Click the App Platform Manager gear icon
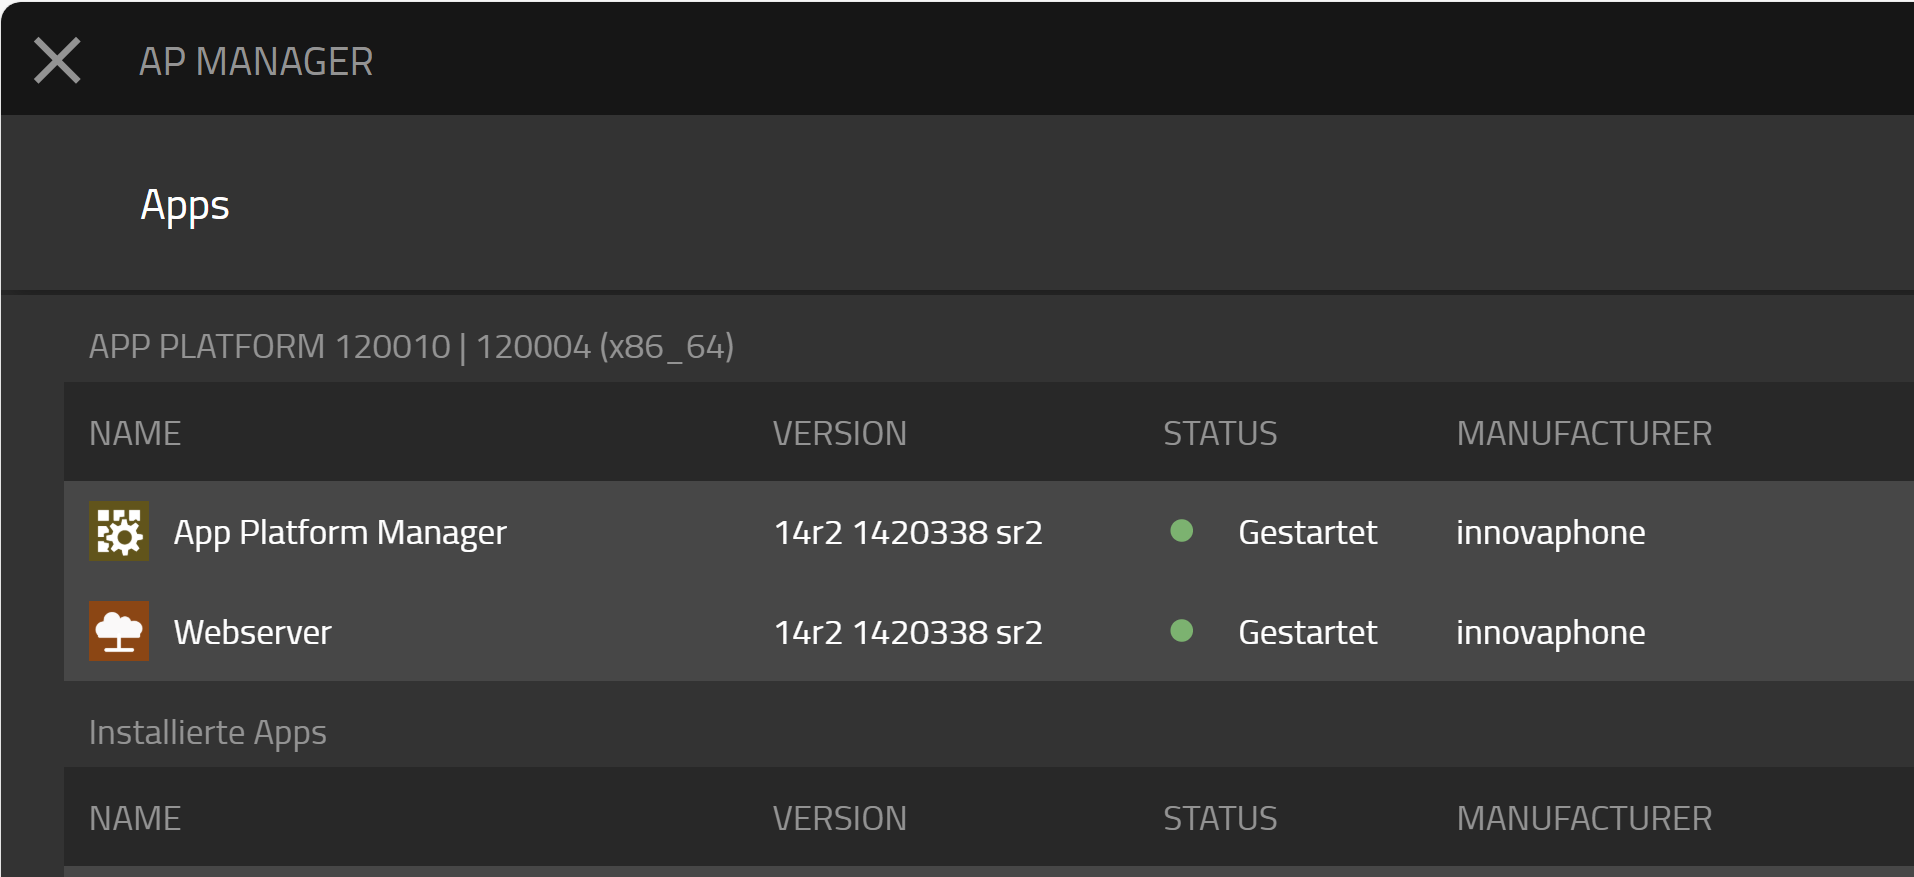This screenshot has width=1914, height=877. pos(119,531)
